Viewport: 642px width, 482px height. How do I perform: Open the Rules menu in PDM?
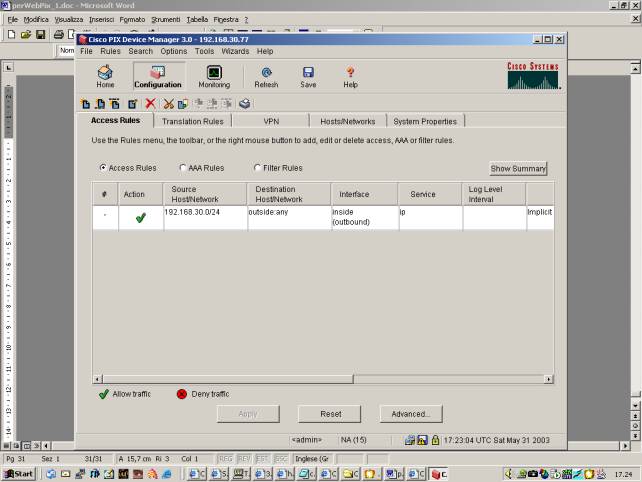tap(110, 51)
